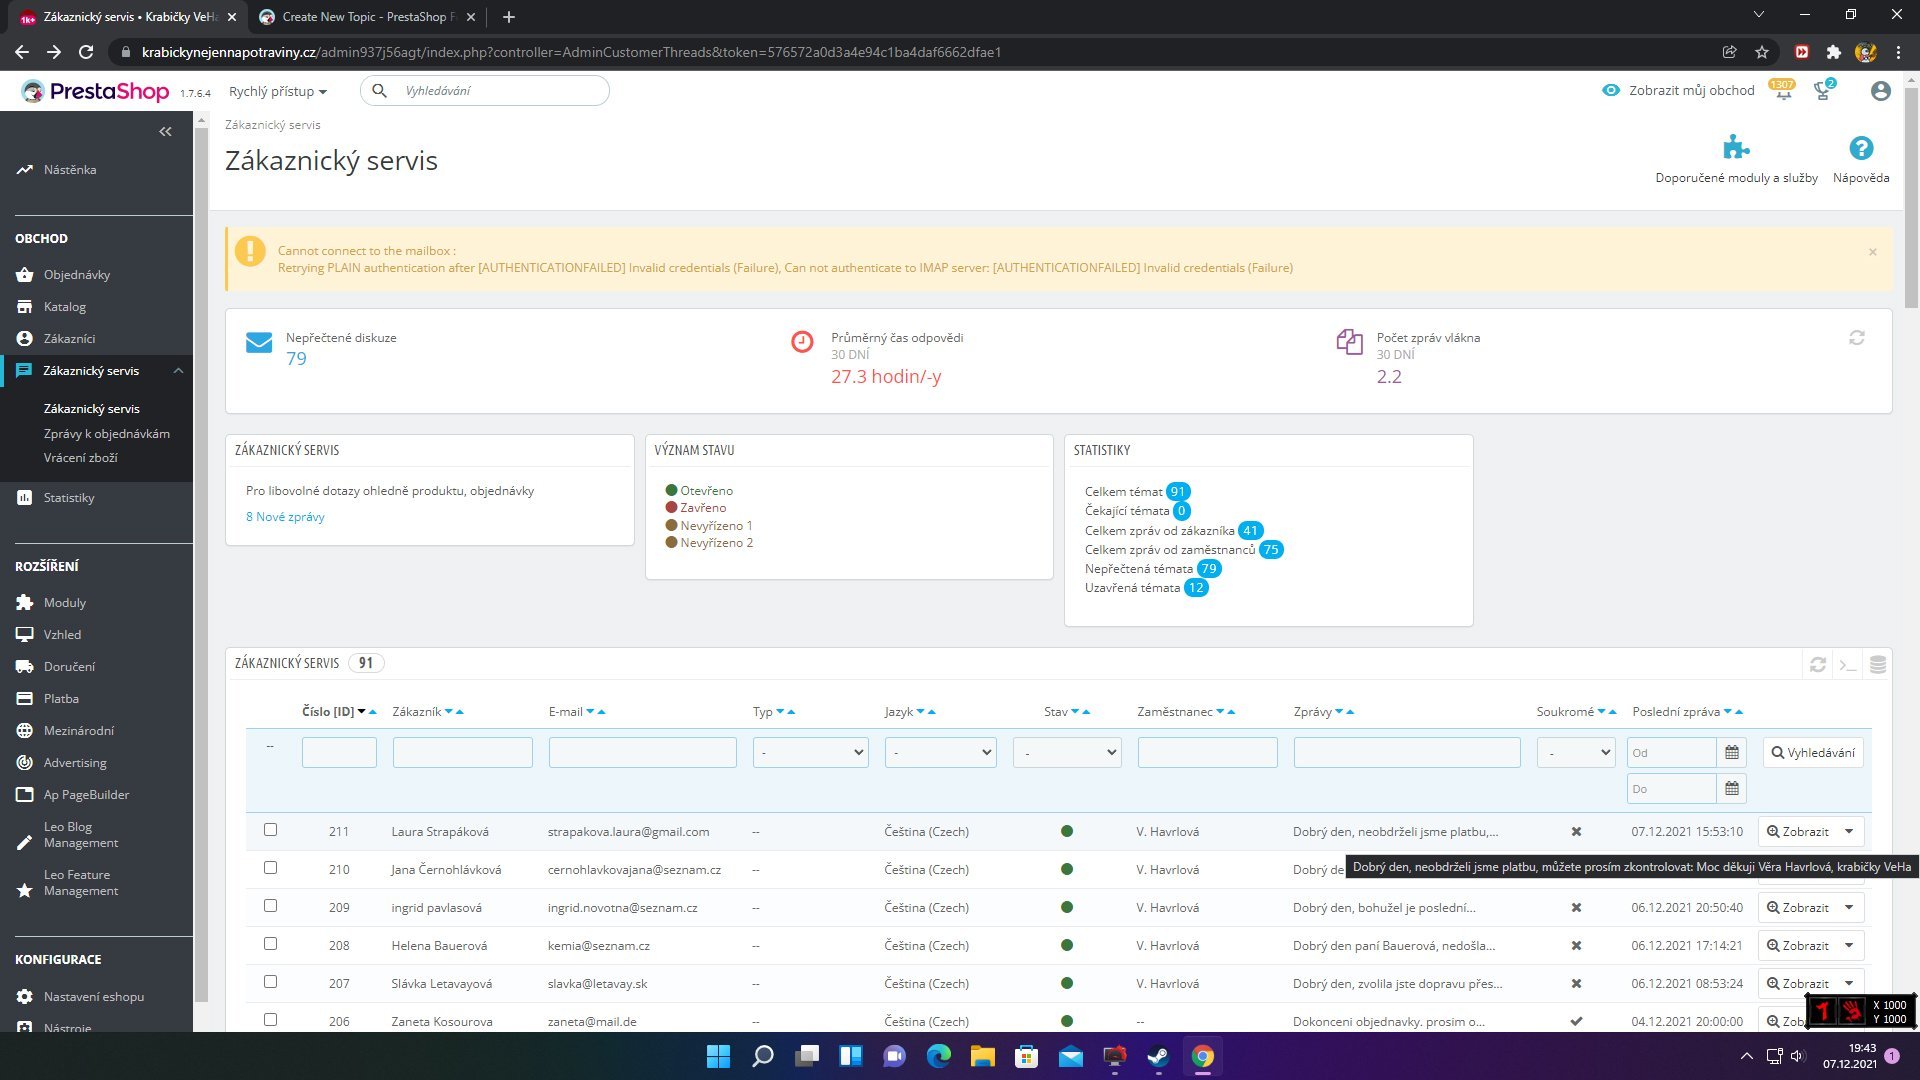Click the SQL query icon above table
Image resolution: width=1920 pixels, height=1080 pixels.
click(x=1847, y=664)
